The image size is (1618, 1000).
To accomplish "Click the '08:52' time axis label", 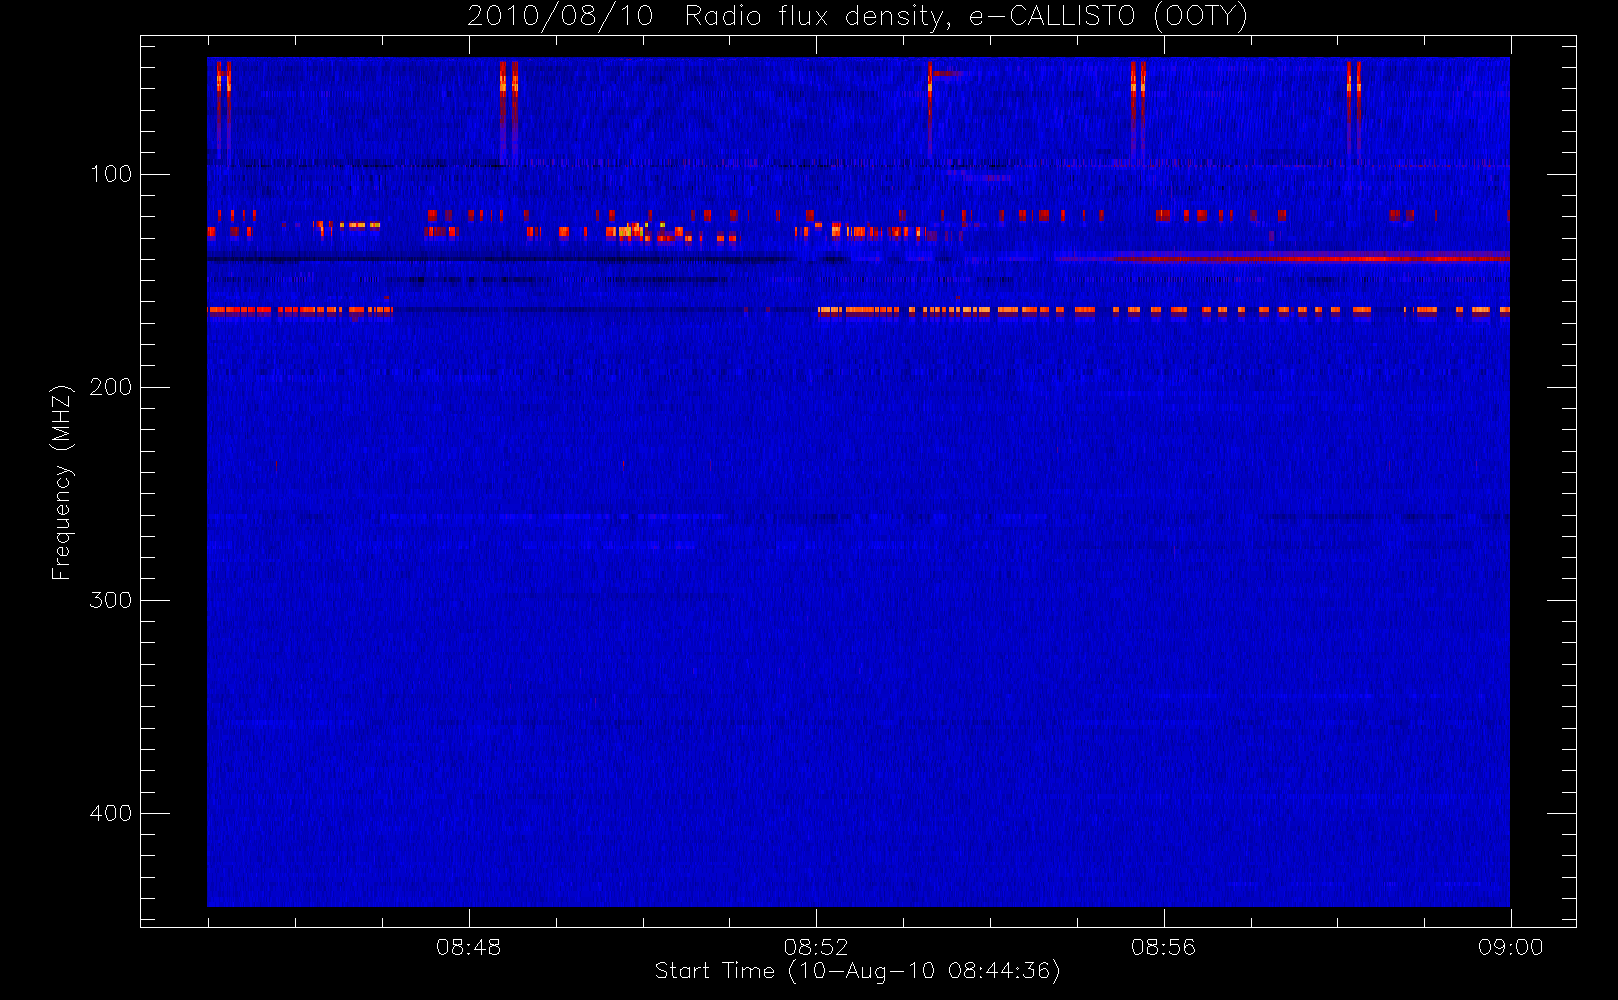I will tap(816, 947).
